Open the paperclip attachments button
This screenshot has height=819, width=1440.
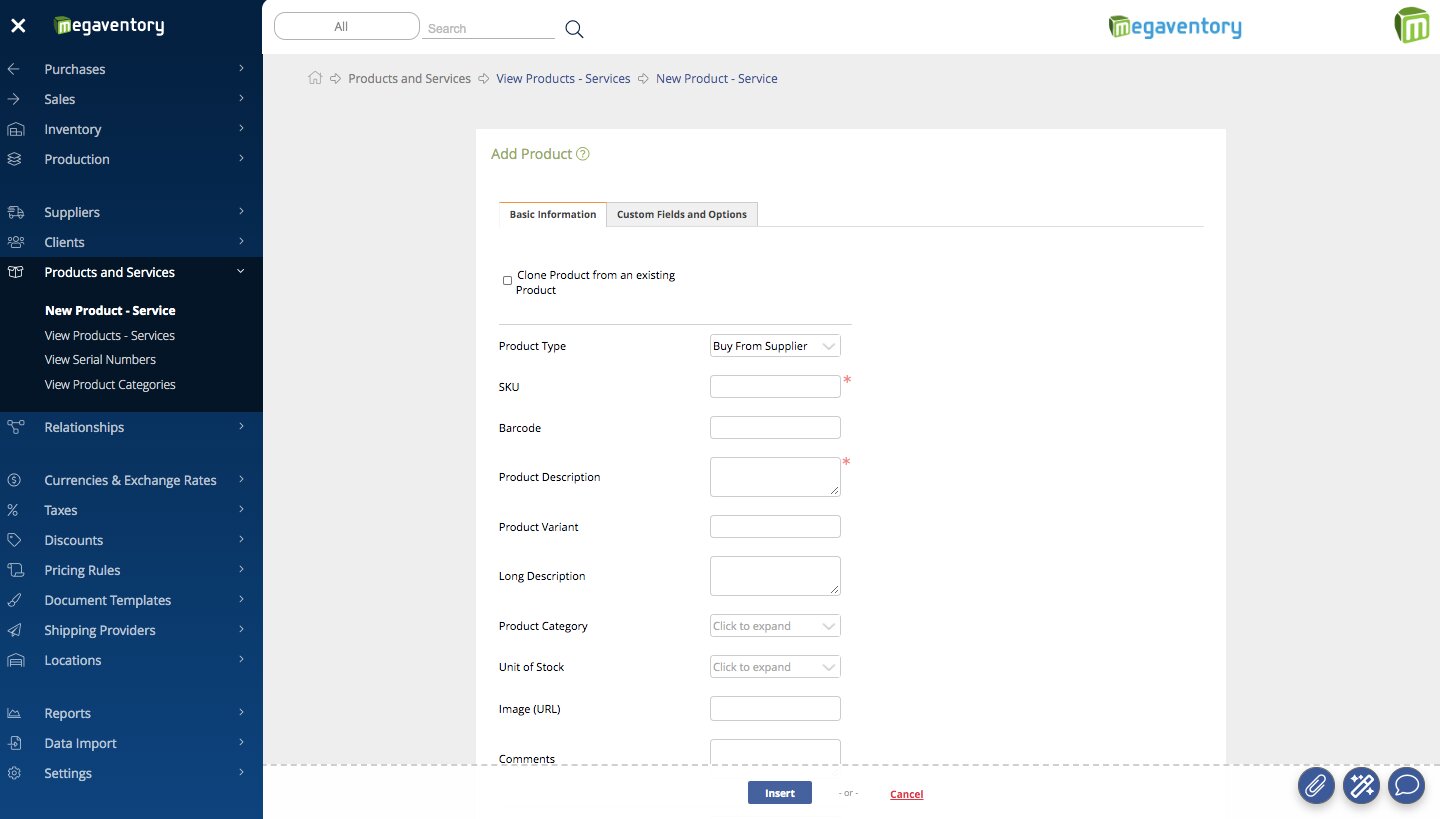pyautogui.click(x=1316, y=785)
